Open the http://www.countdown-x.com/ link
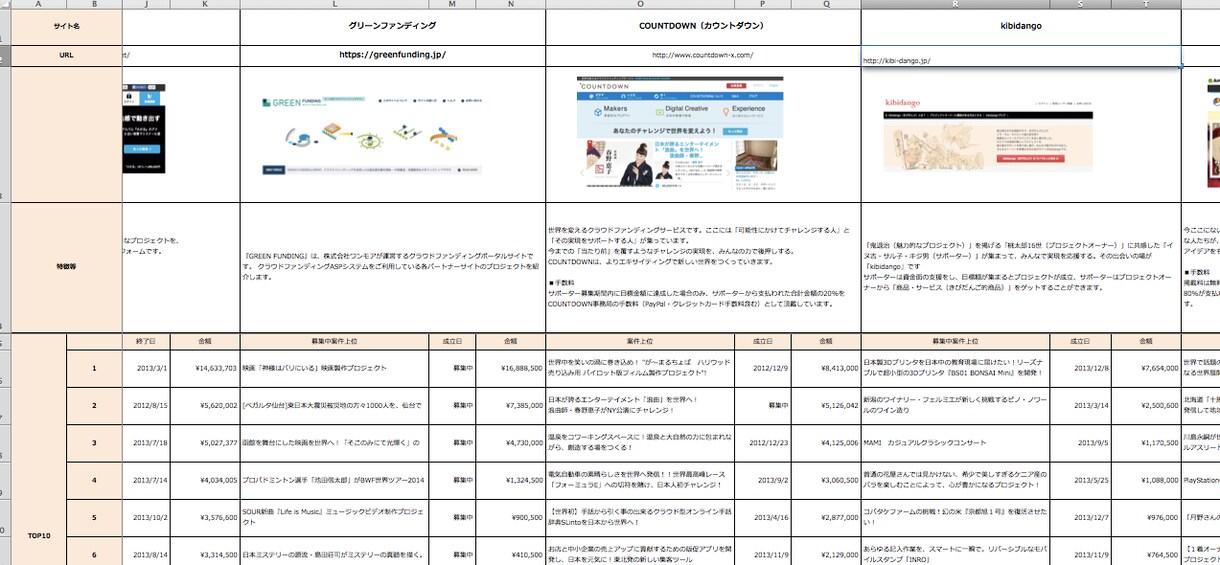The image size is (1220, 565). click(x=702, y=55)
